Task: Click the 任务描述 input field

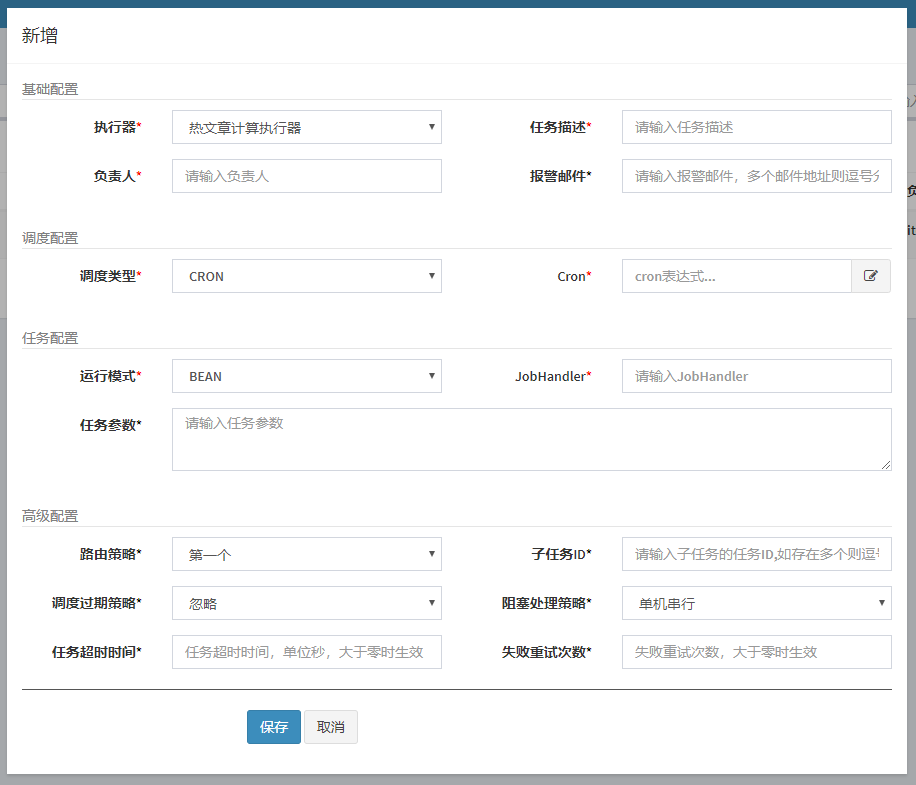Action: [x=755, y=127]
